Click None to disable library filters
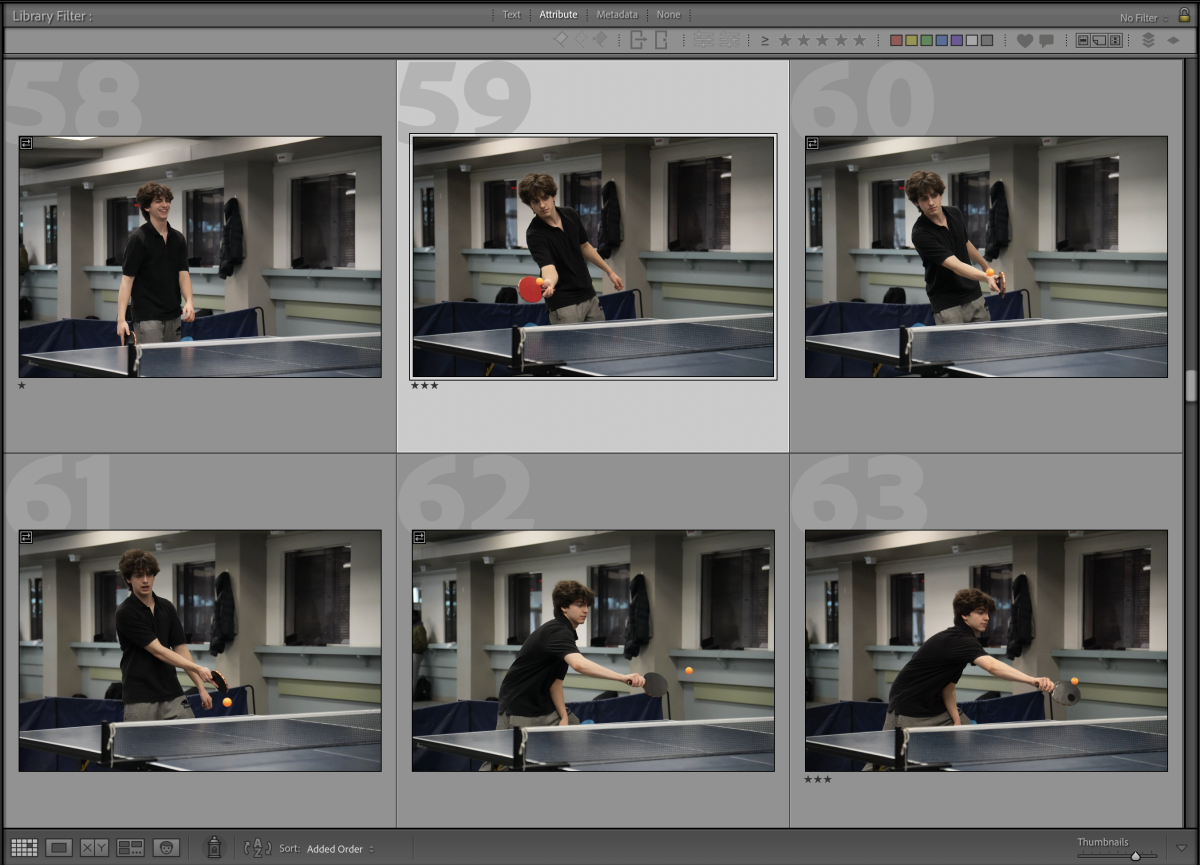Image resolution: width=1200 pixels, height=865 pixels. click(668, 15)
